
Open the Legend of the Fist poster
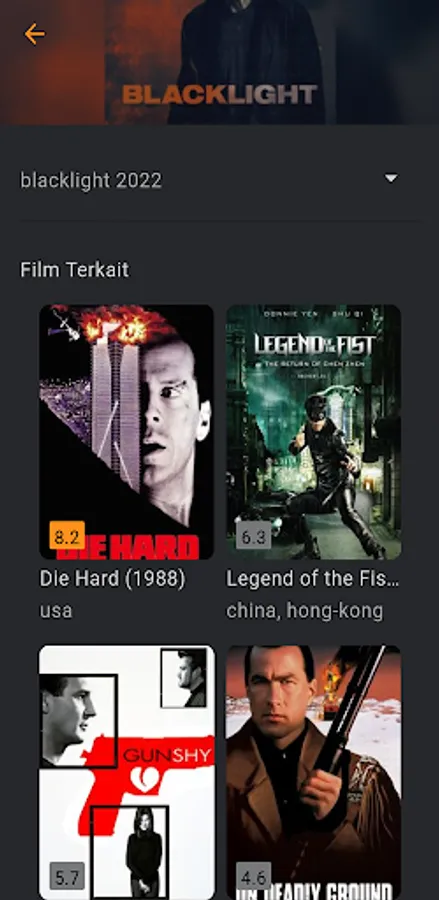(313, 432)
